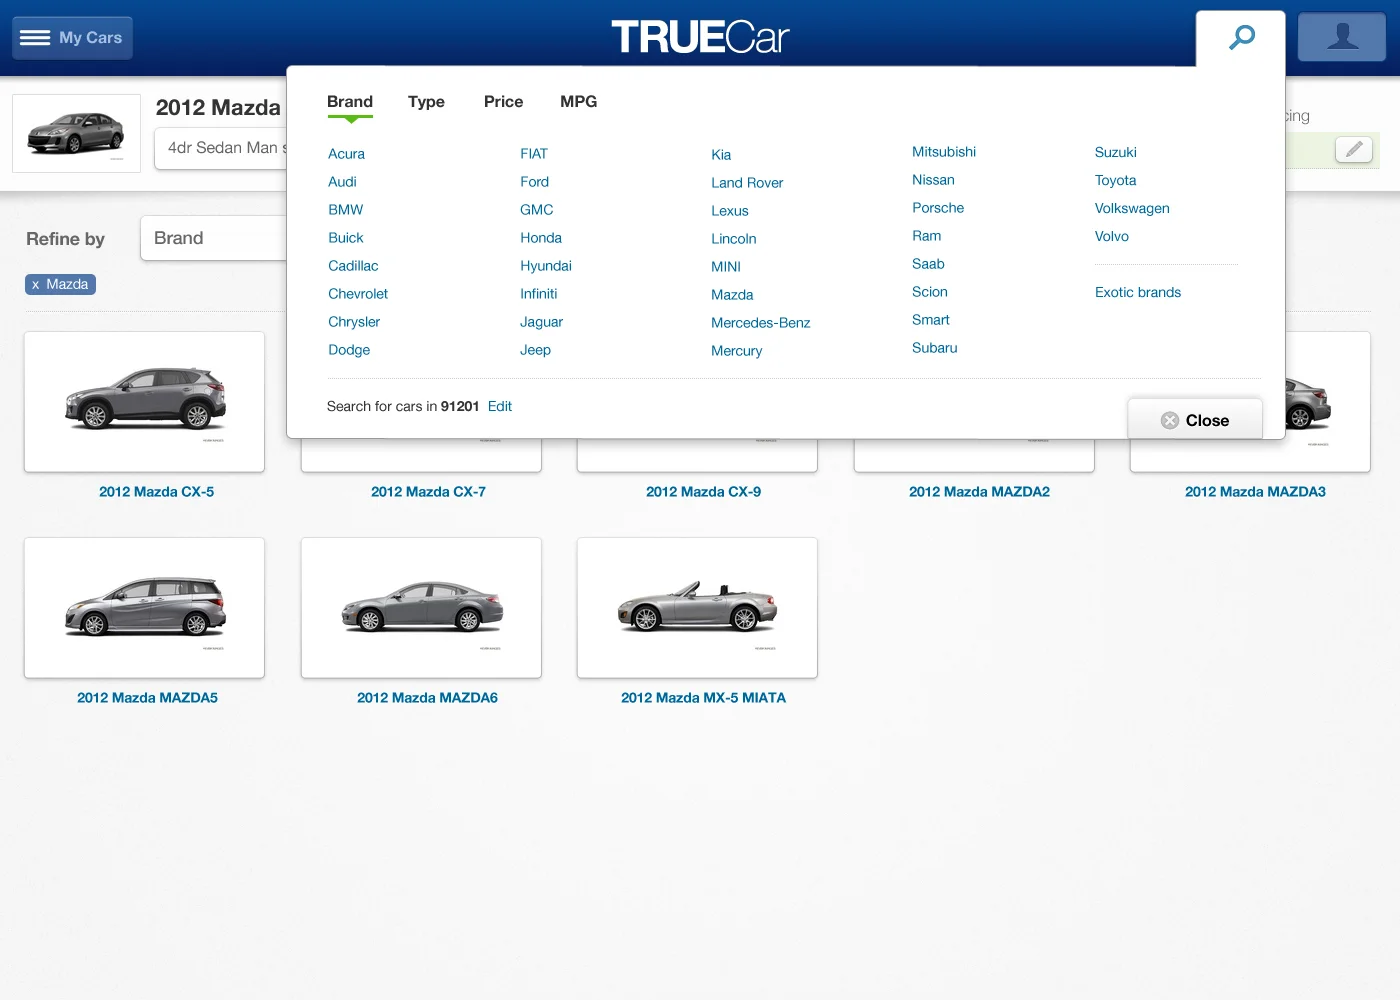Select the Scion brand
This screenshot has height=1000, width=1400.
pos(930,292)
